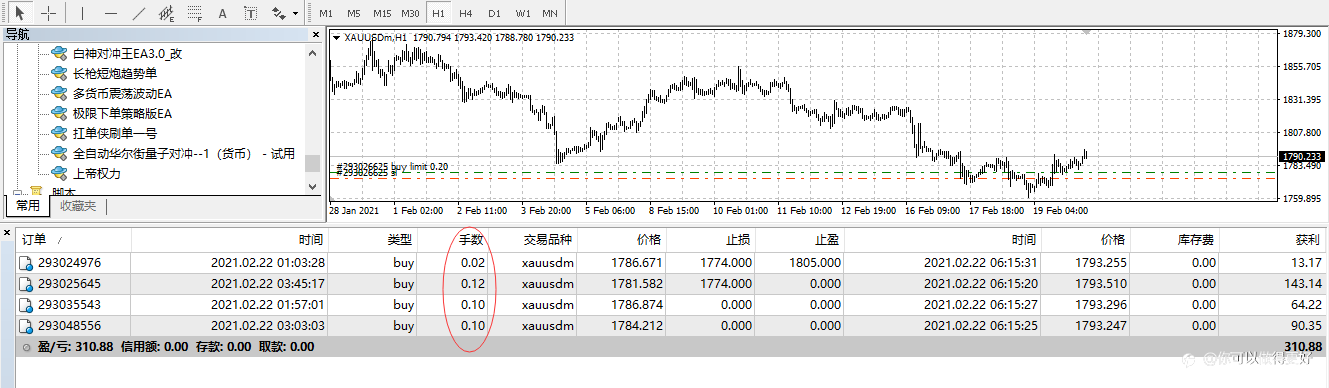Switch chart to H4 timeframe
This screenshot has width=1329, height=388.
coord(466,13)
